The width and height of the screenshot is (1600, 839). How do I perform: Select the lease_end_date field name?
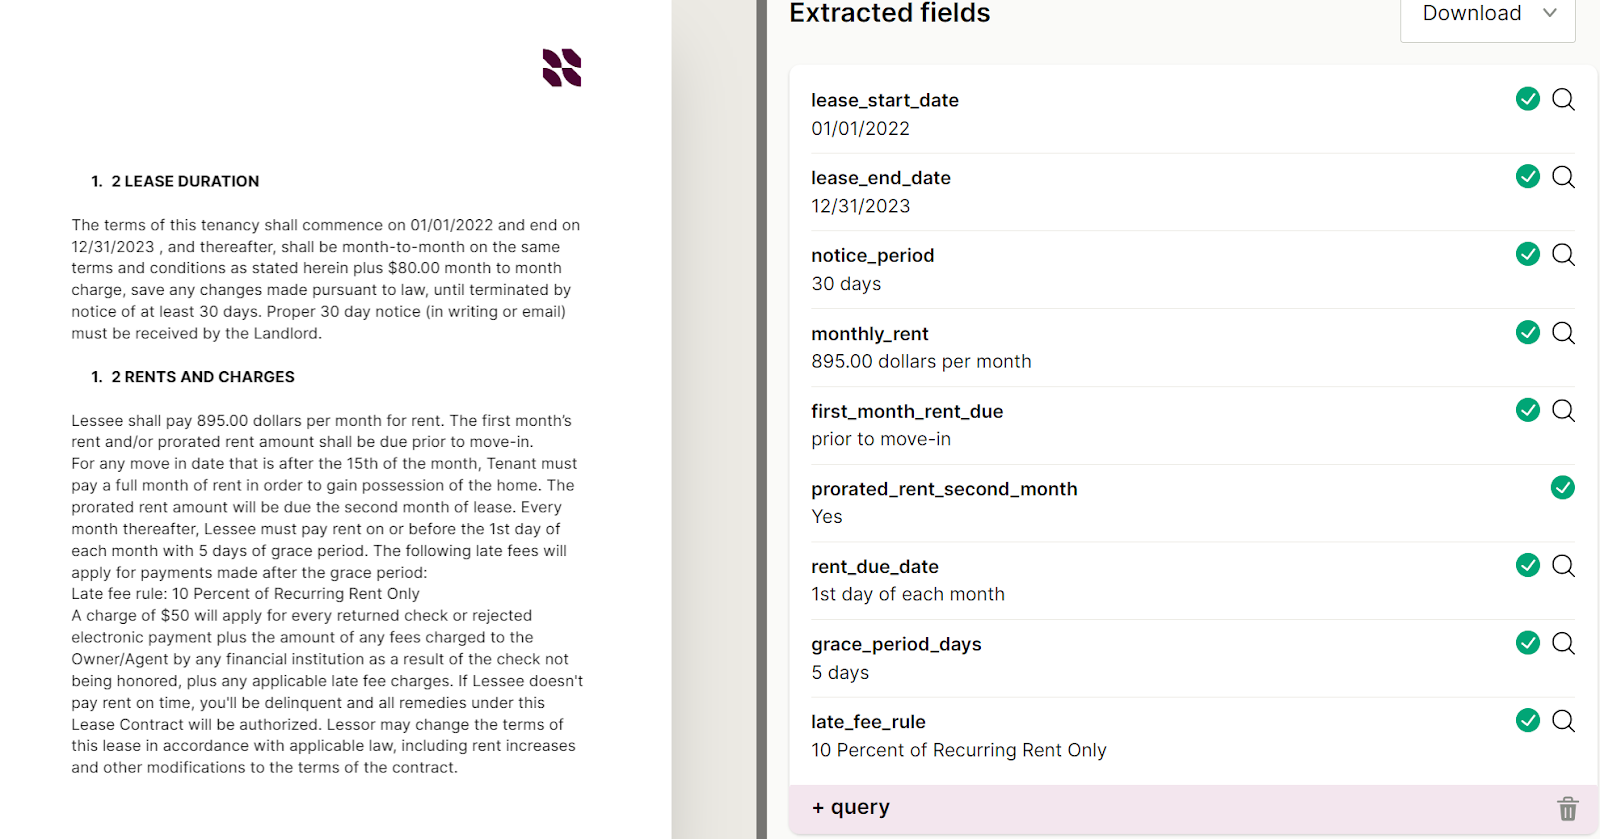pos(881,178)
